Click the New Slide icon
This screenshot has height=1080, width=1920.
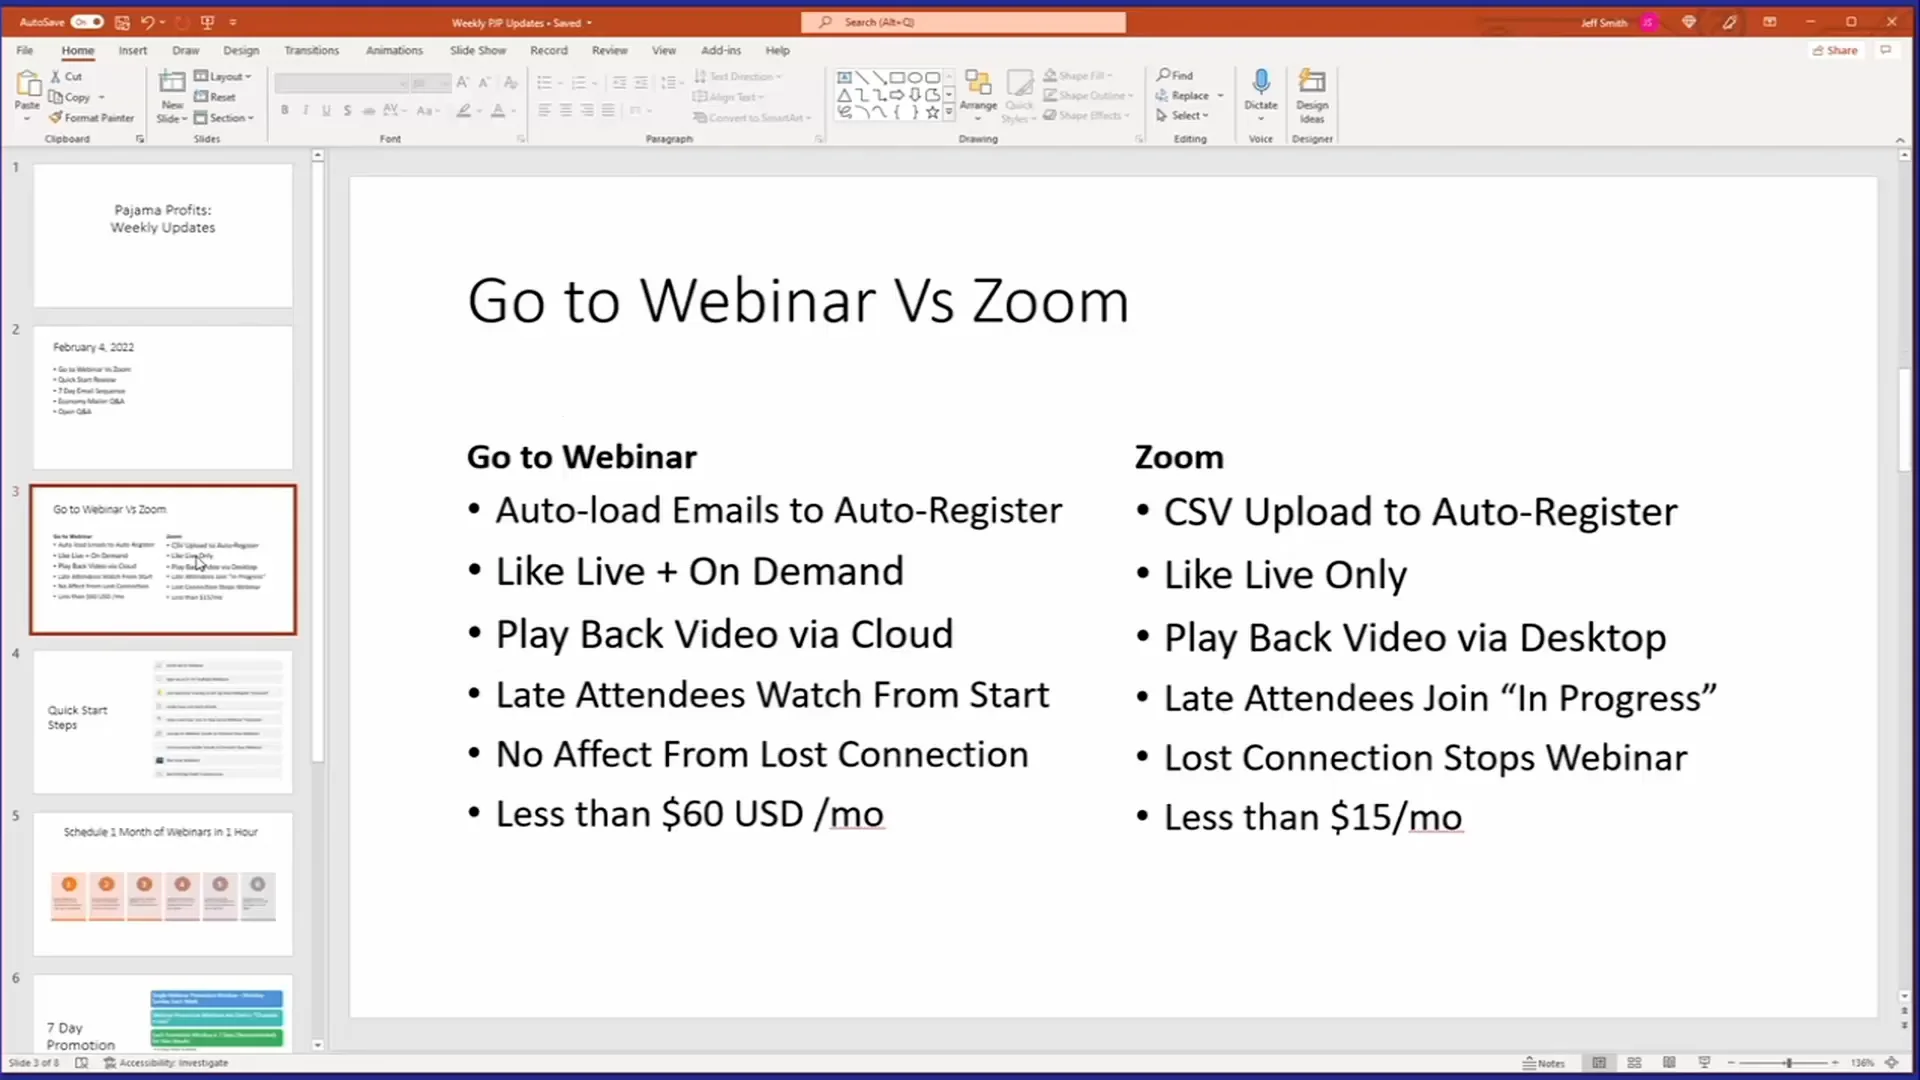(x=172, y=83)
